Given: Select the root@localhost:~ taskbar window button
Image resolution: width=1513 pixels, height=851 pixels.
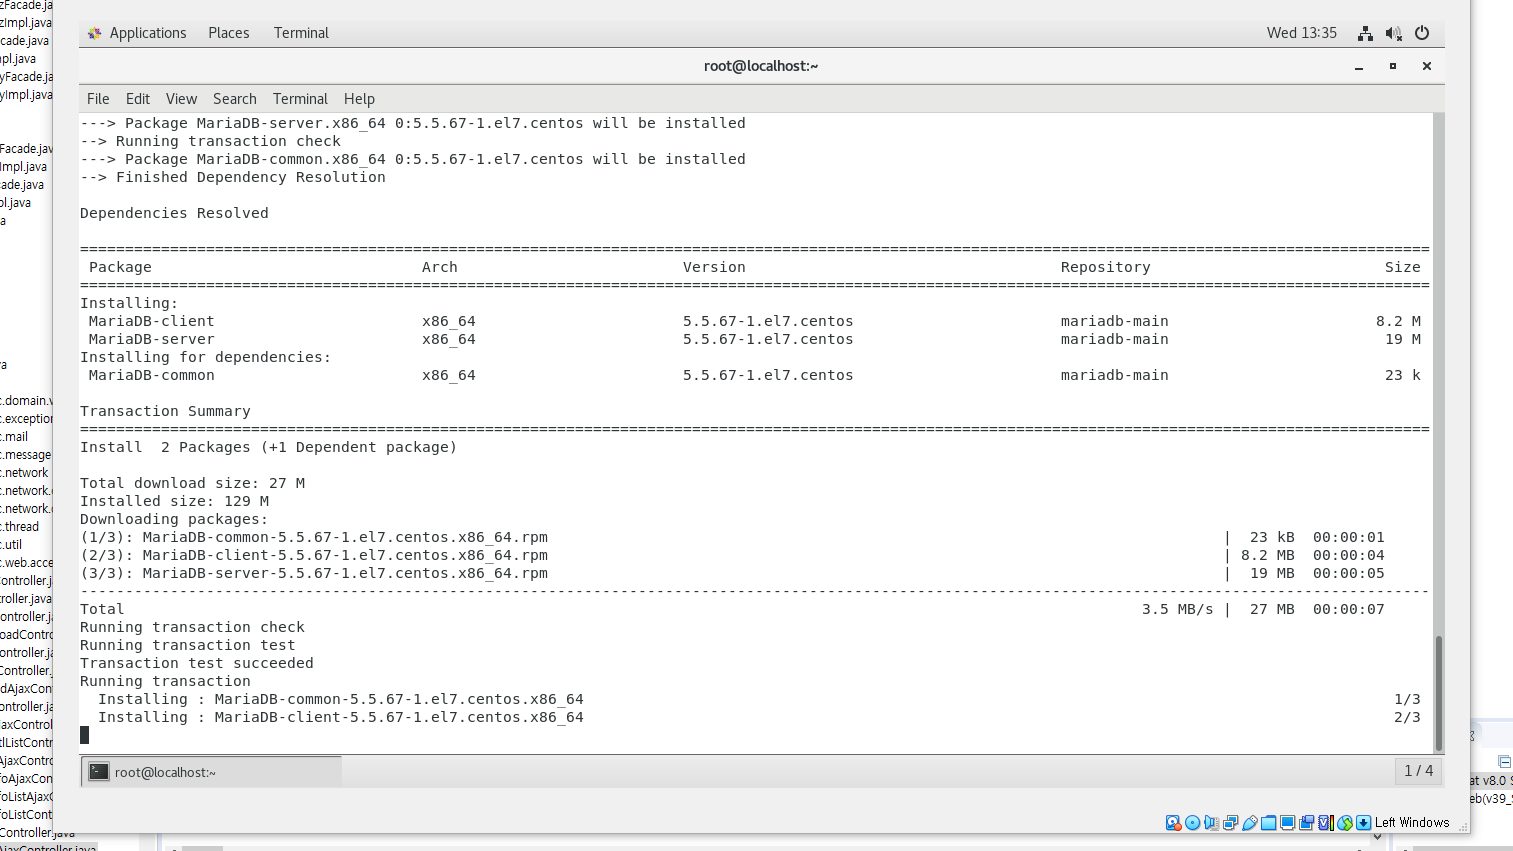Looking at the screenshot, I should (212, 772).
